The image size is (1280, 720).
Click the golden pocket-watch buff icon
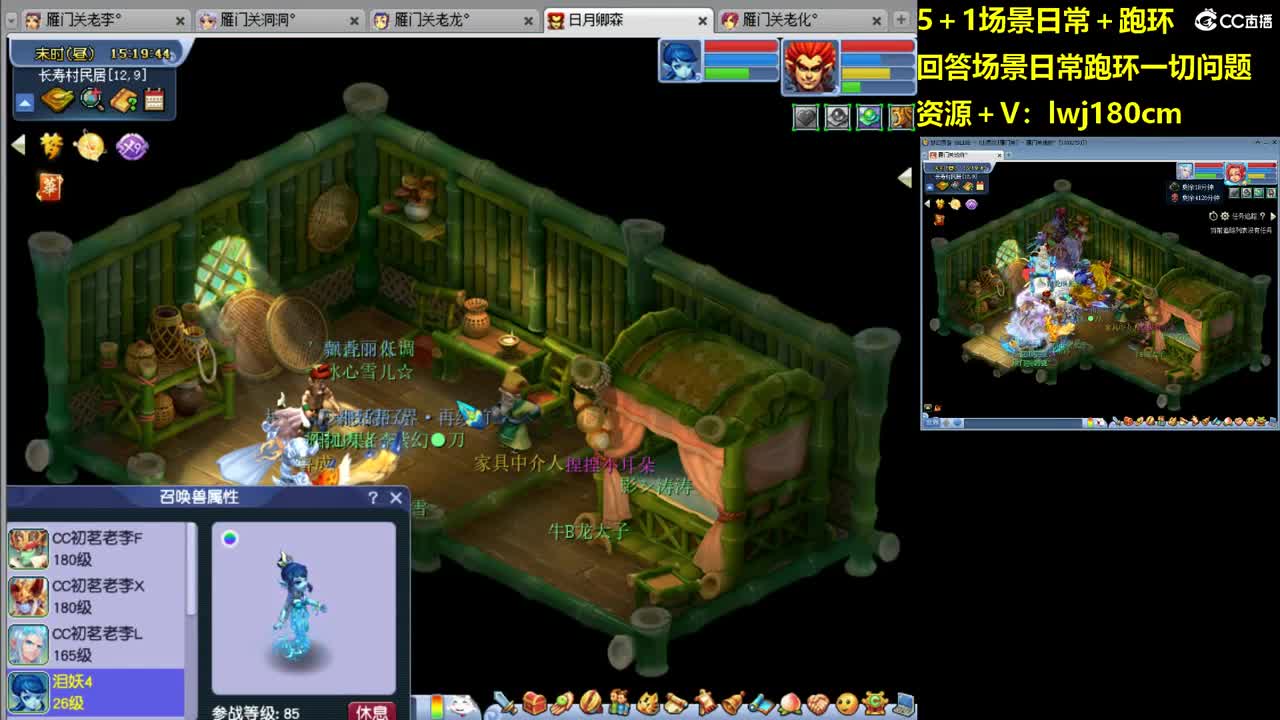tap(90, 146)
